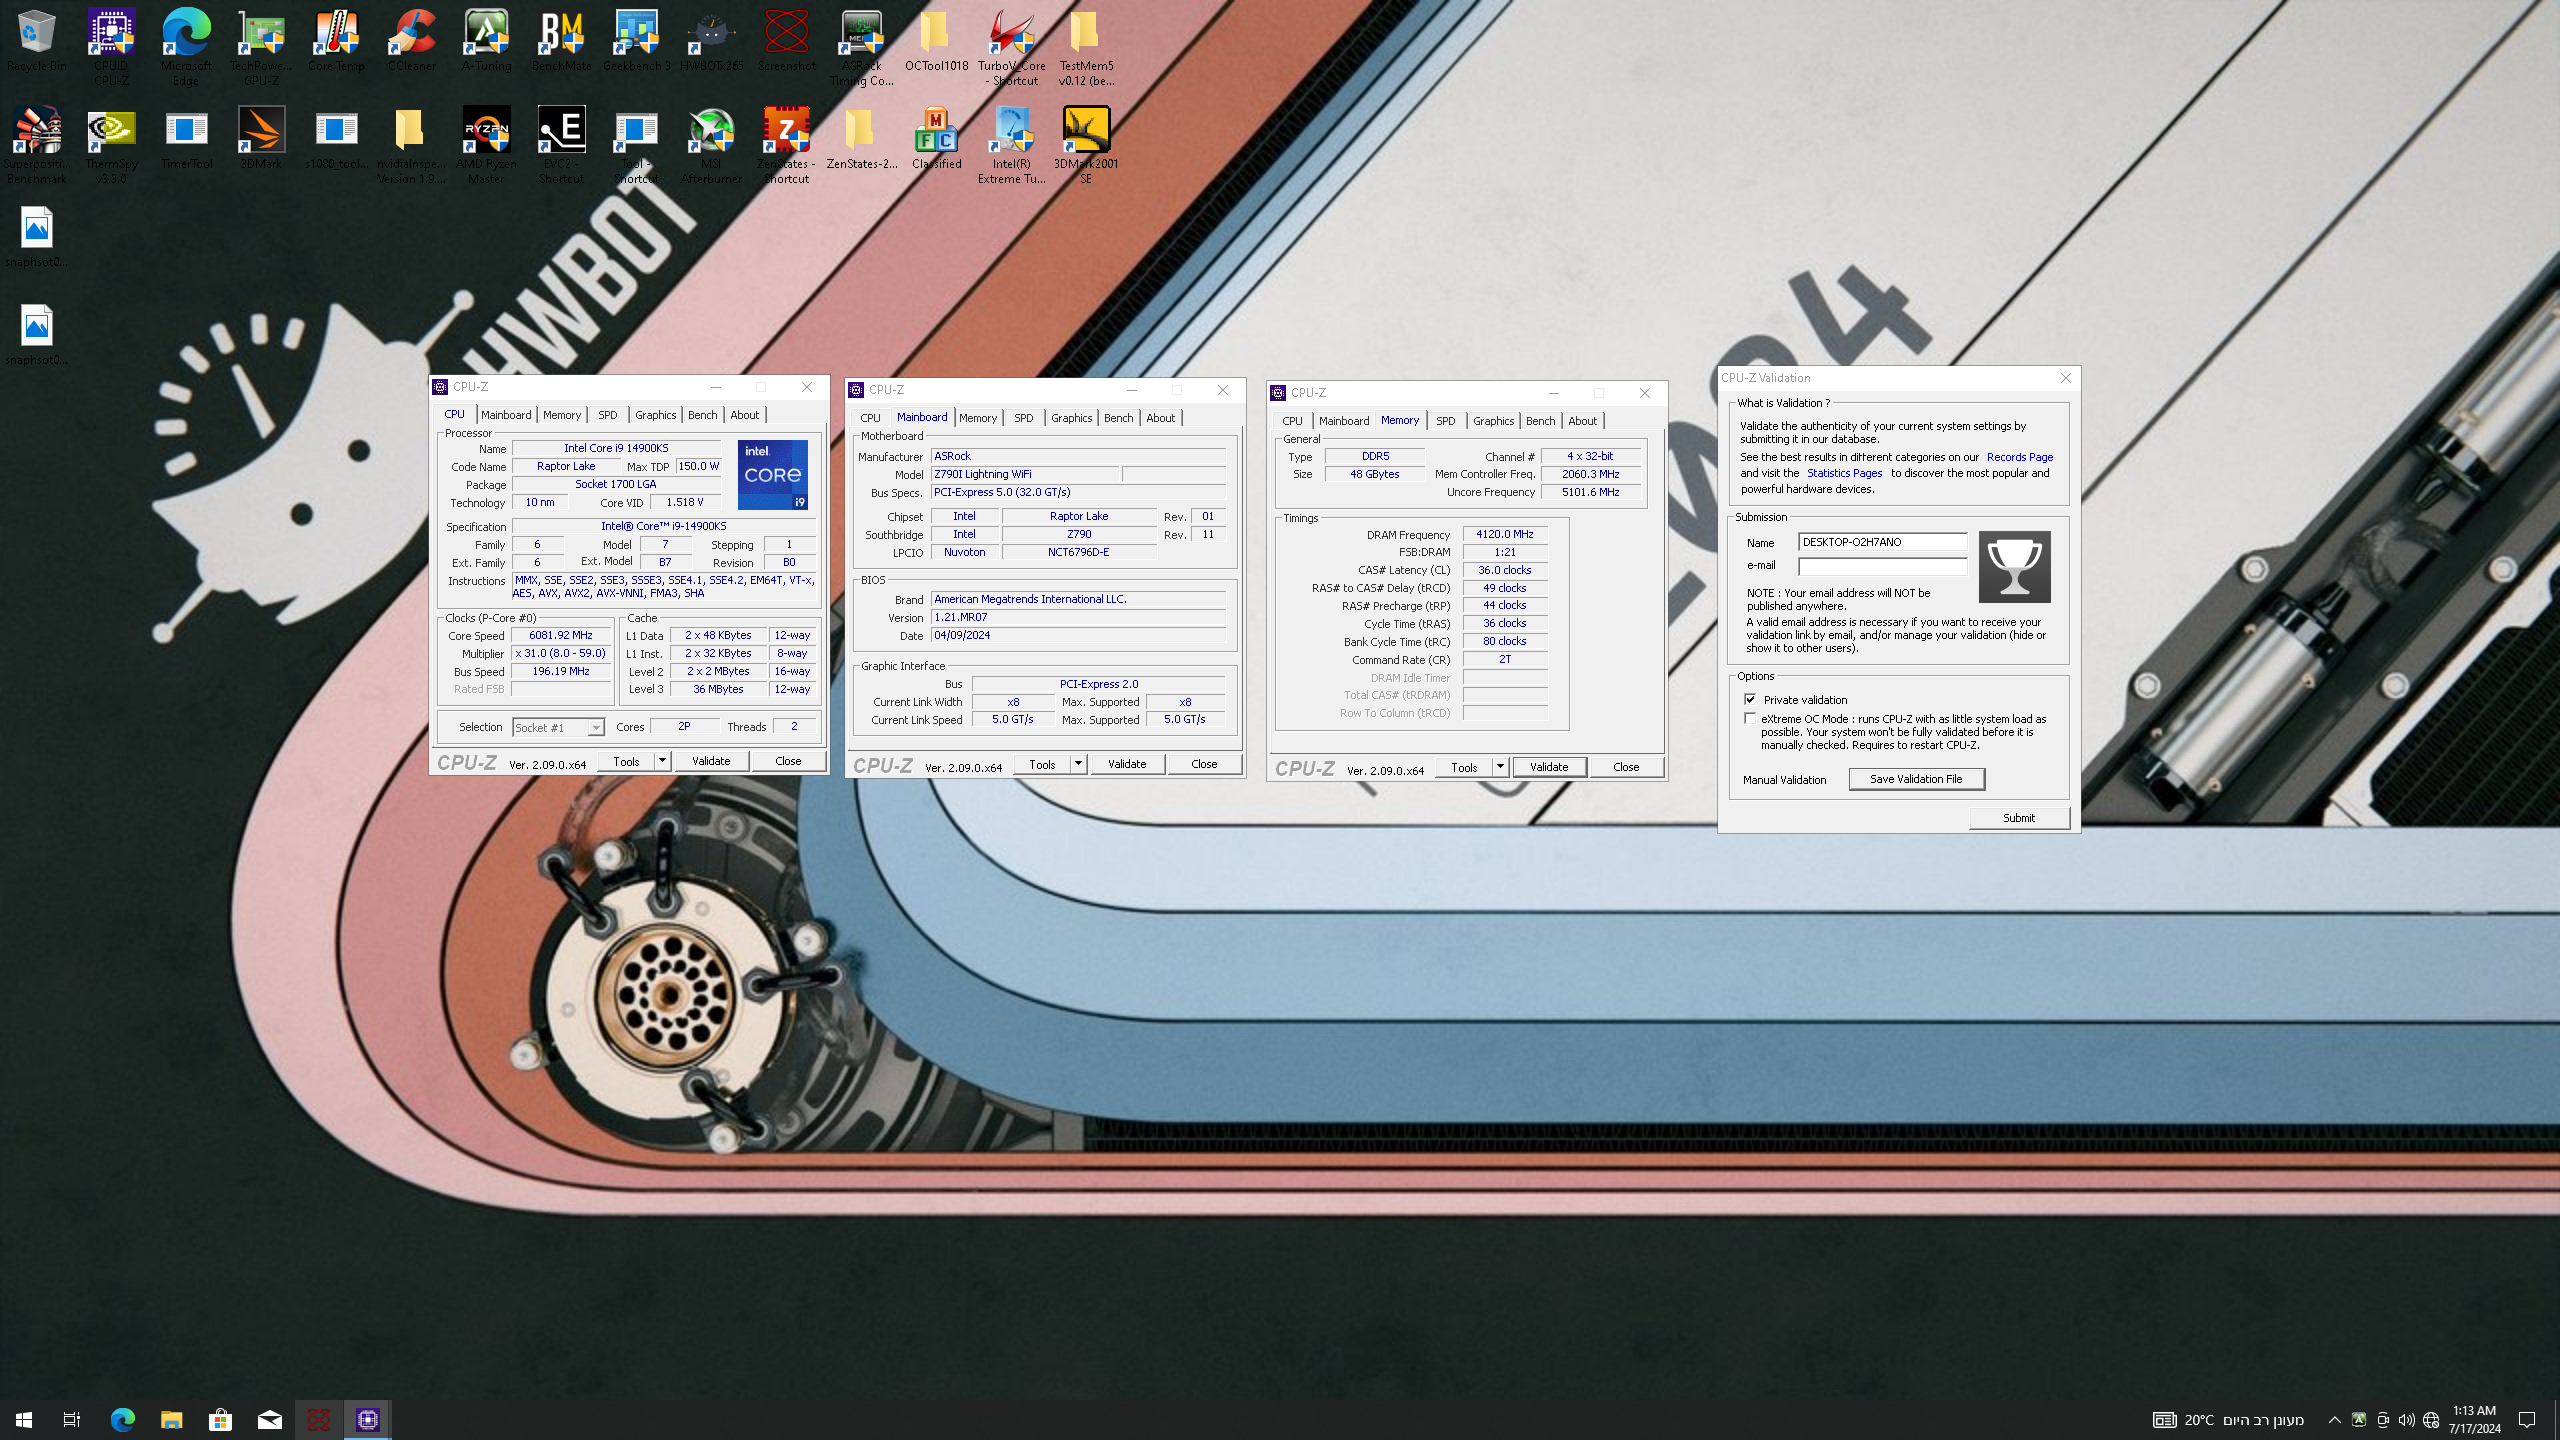Open Core Temp desktop icon
This screenshot has height=1440, width=2560.
(x=336, y=40)
